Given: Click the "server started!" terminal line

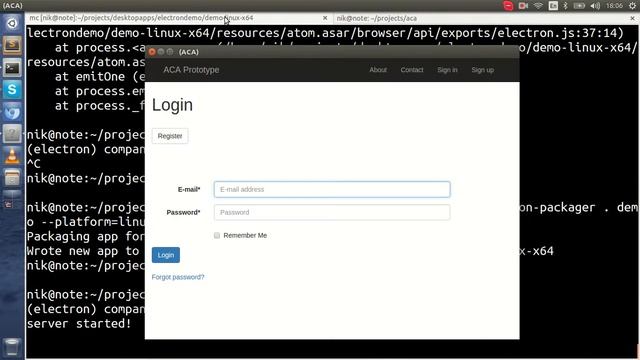Looking at the screenshot, I should click(x=79, y=324).
